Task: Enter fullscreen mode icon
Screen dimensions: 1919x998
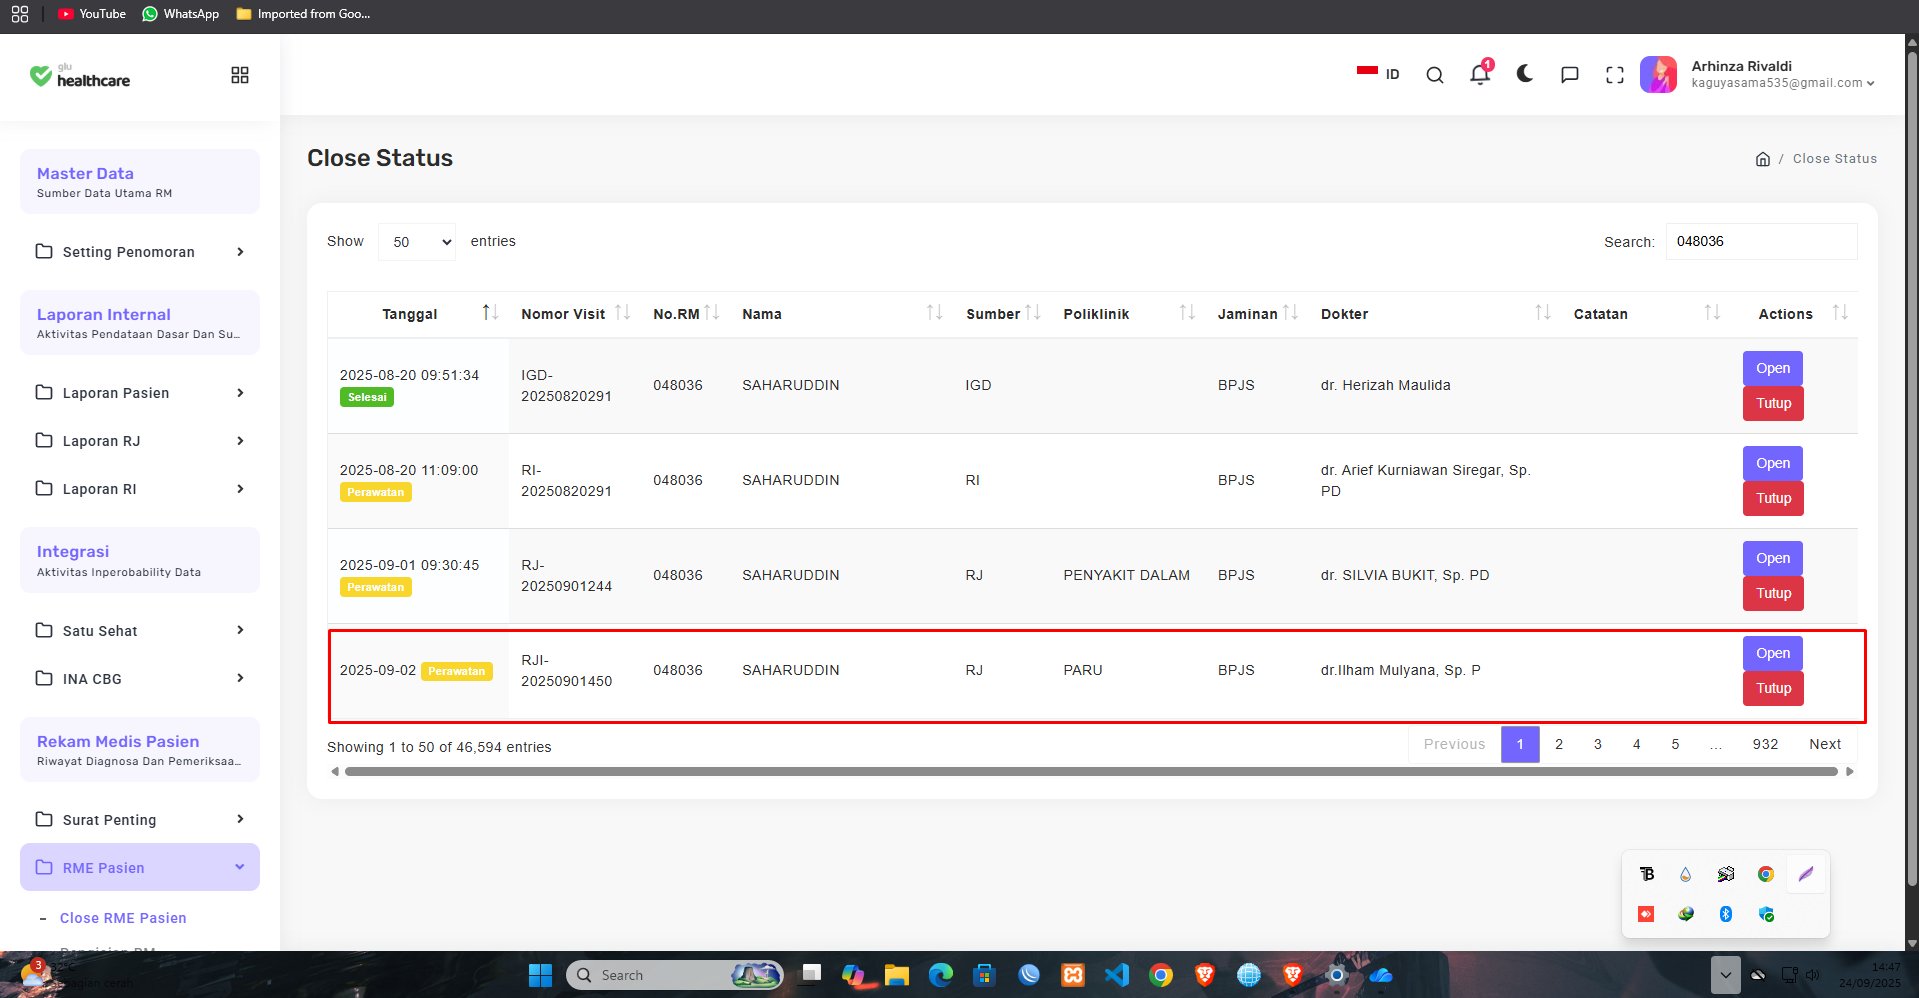Action: click(1615, 75)
